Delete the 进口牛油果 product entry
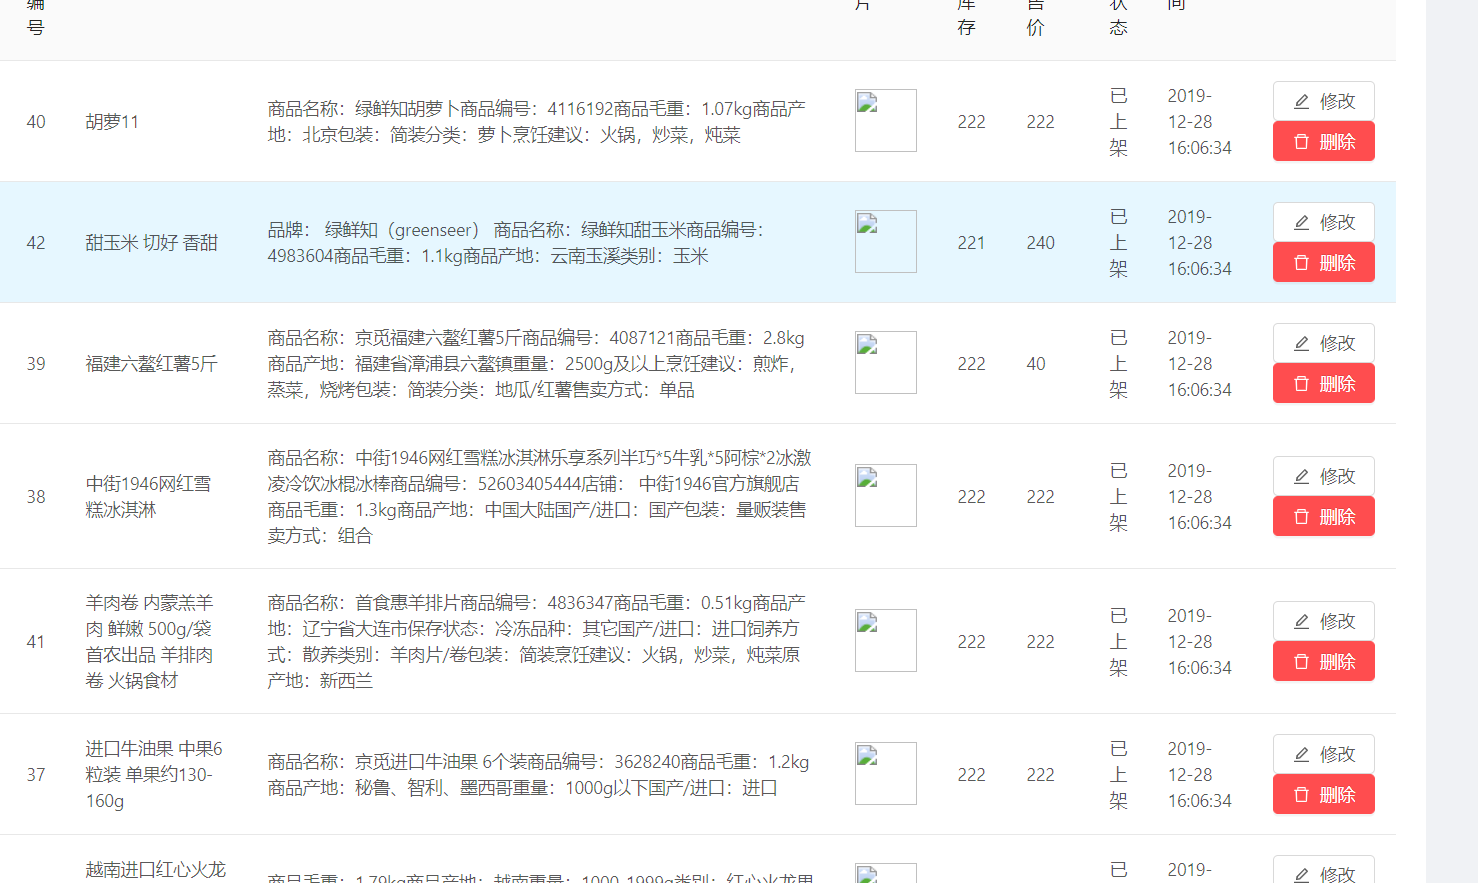 coord(1323,794)
